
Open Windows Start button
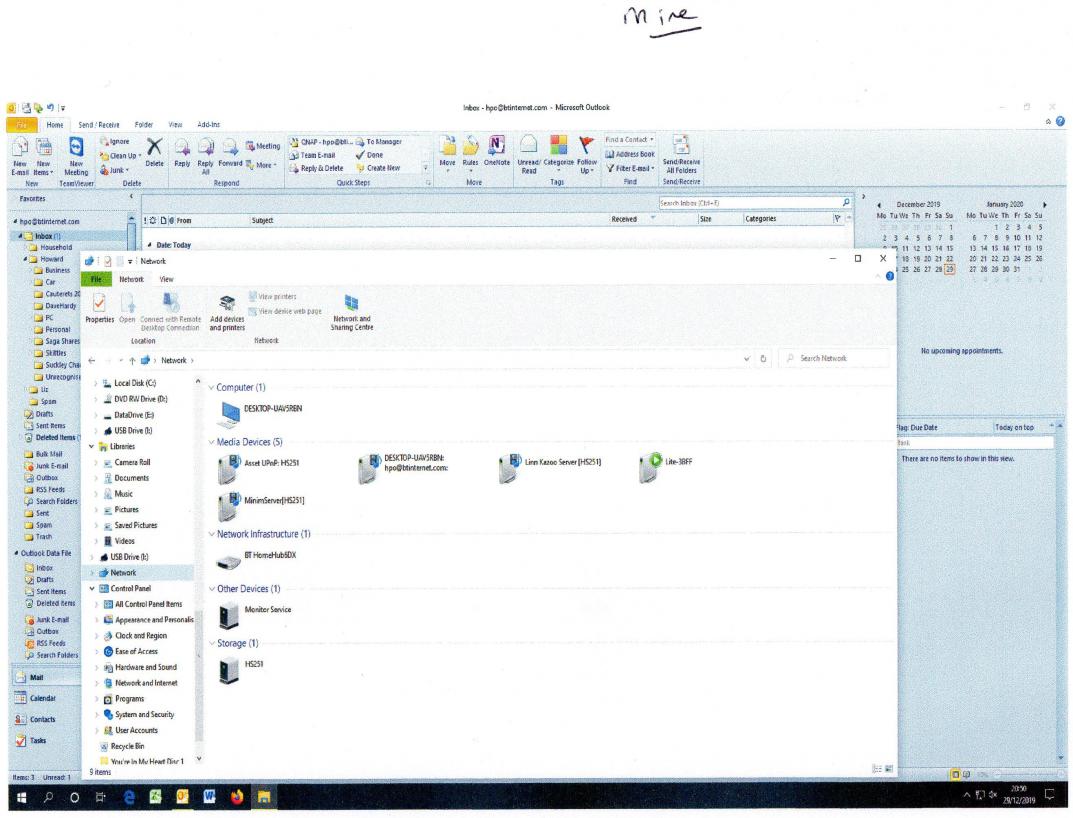click(21, 797)
